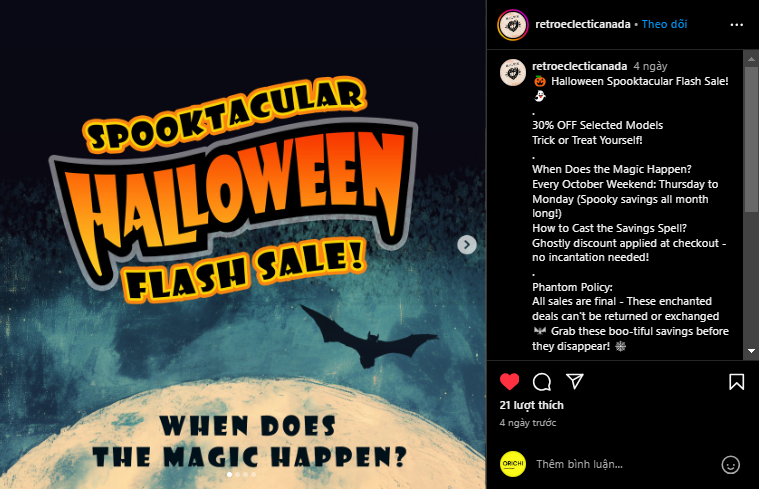This screenshot has height=489, width=759.
Task: Open retroeclecticanada profile from the header username
Action: (582, 24)
